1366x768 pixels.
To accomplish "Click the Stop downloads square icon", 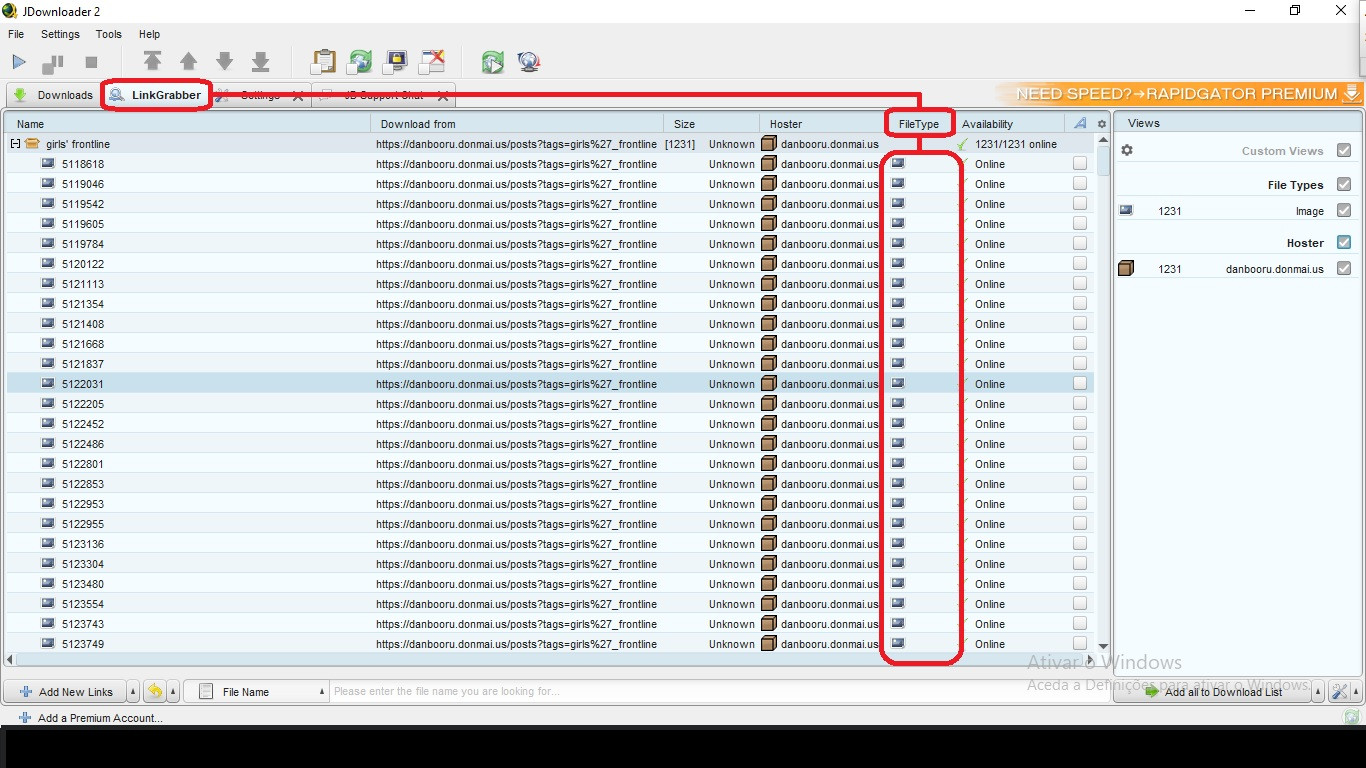I will pyautogui.click(x=91, y=62).
